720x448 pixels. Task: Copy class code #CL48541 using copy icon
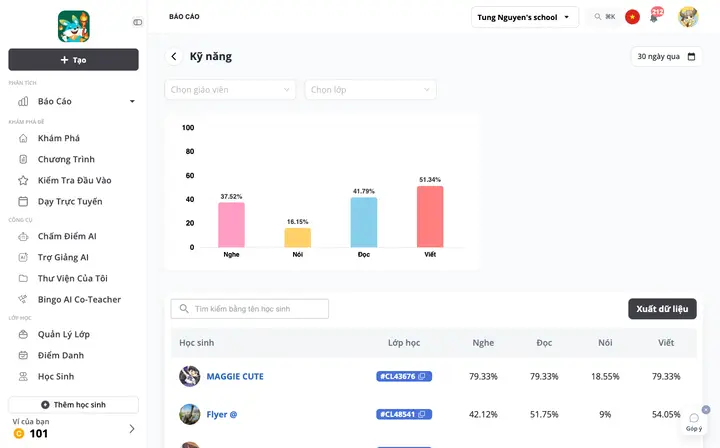pyautogui.click(x=422, y=414)
